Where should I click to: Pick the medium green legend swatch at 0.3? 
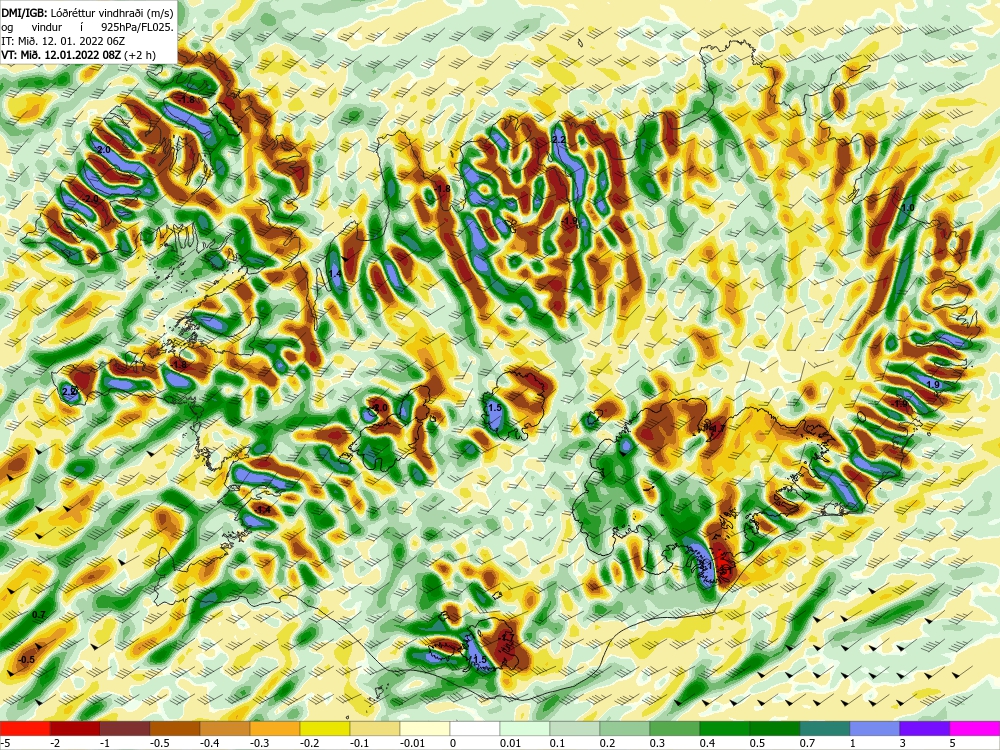675,729
